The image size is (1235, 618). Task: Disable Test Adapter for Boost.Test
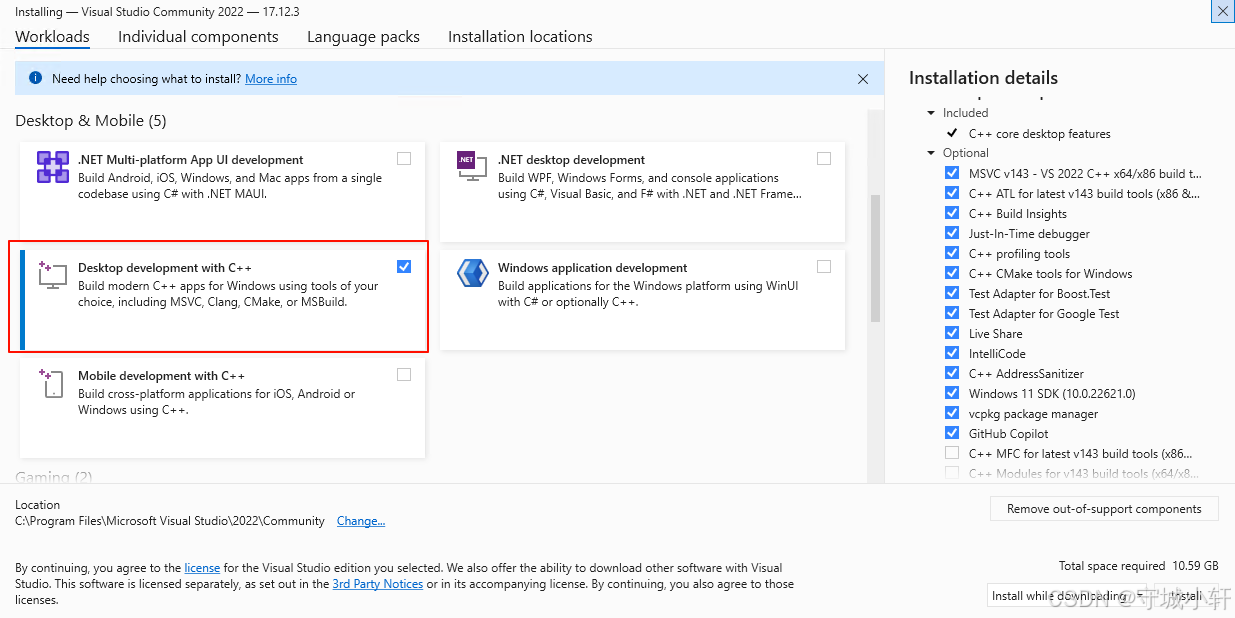(952, 293)
